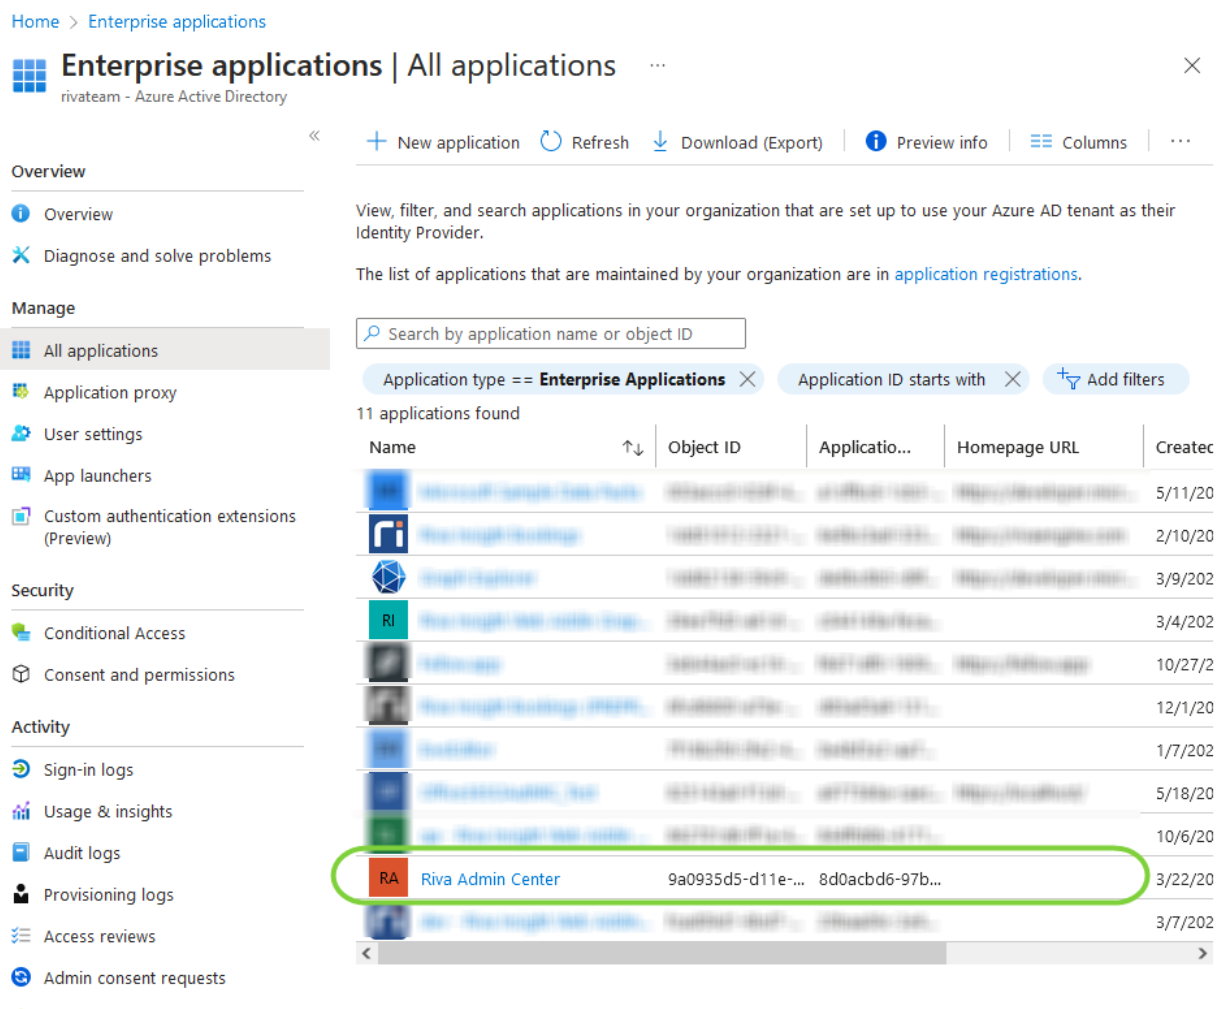Click the New application plus icon
1228x1009 pixels.
376,141
